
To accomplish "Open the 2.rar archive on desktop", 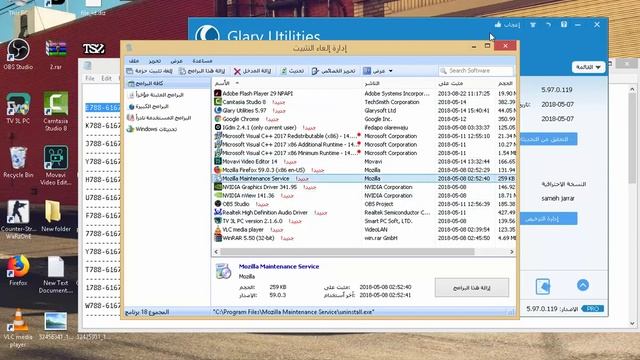I will [x=56, y=54].
